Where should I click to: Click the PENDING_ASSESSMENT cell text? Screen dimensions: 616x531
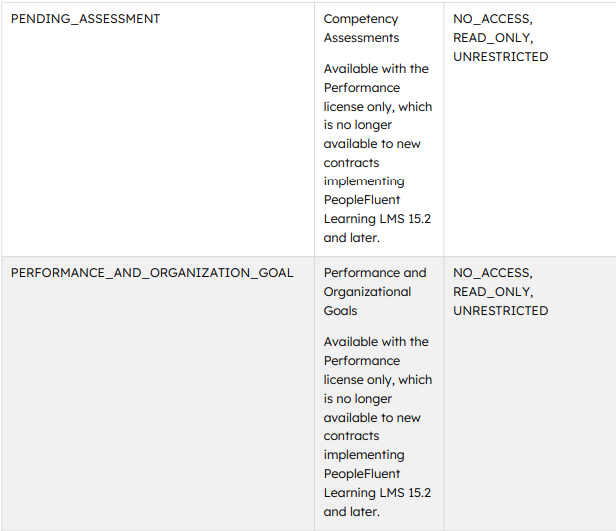[x=85, y=19]
